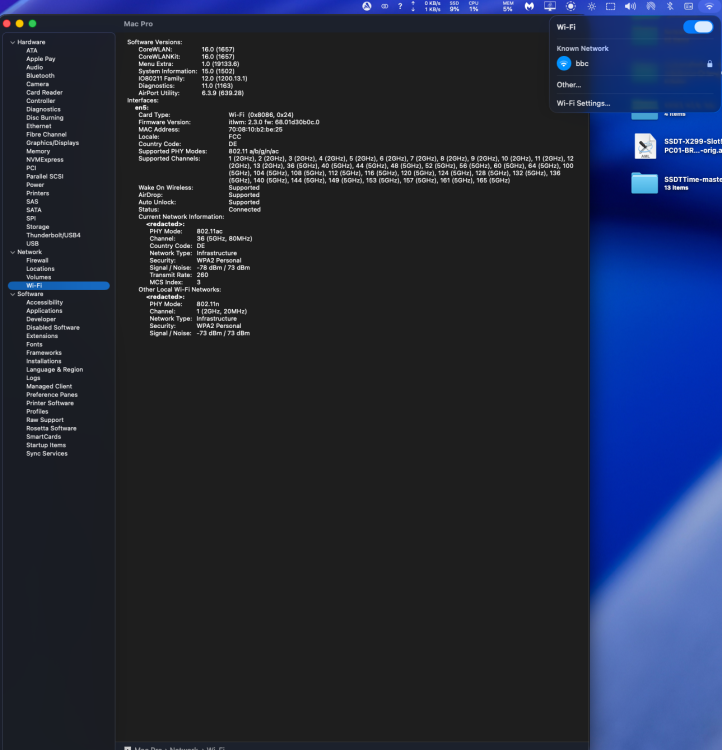Open the display monitor menu bar icon
Image resolution: width=722 pixels, height=750 pixels.
[x=550, y=6]
